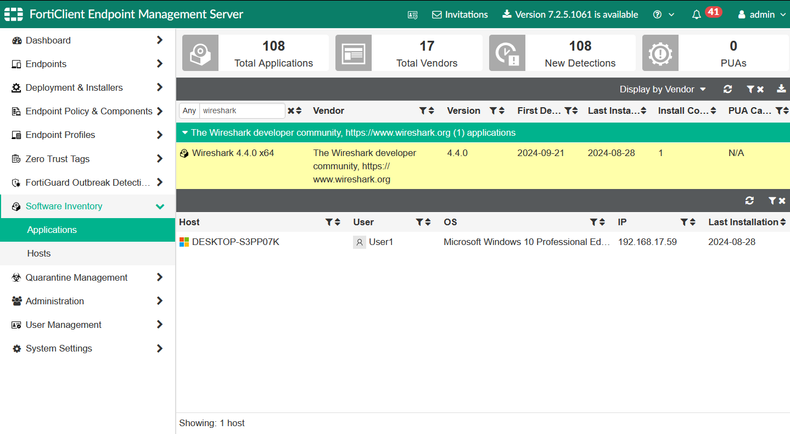This screenshot has width=790, height=434.
Task: Open Invitations
Action: [460, 15]
